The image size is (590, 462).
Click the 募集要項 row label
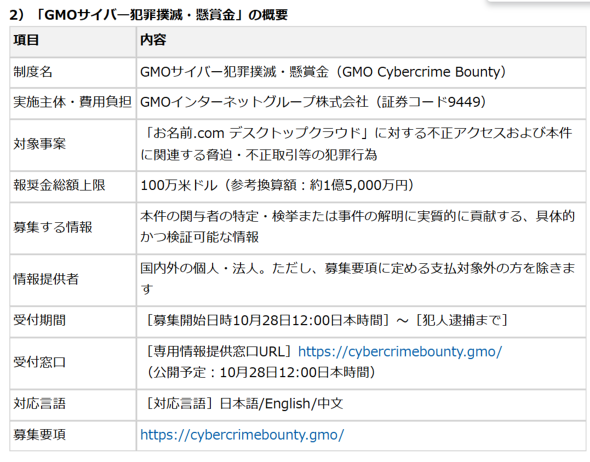pyautogui.click(x=39, y=435)
